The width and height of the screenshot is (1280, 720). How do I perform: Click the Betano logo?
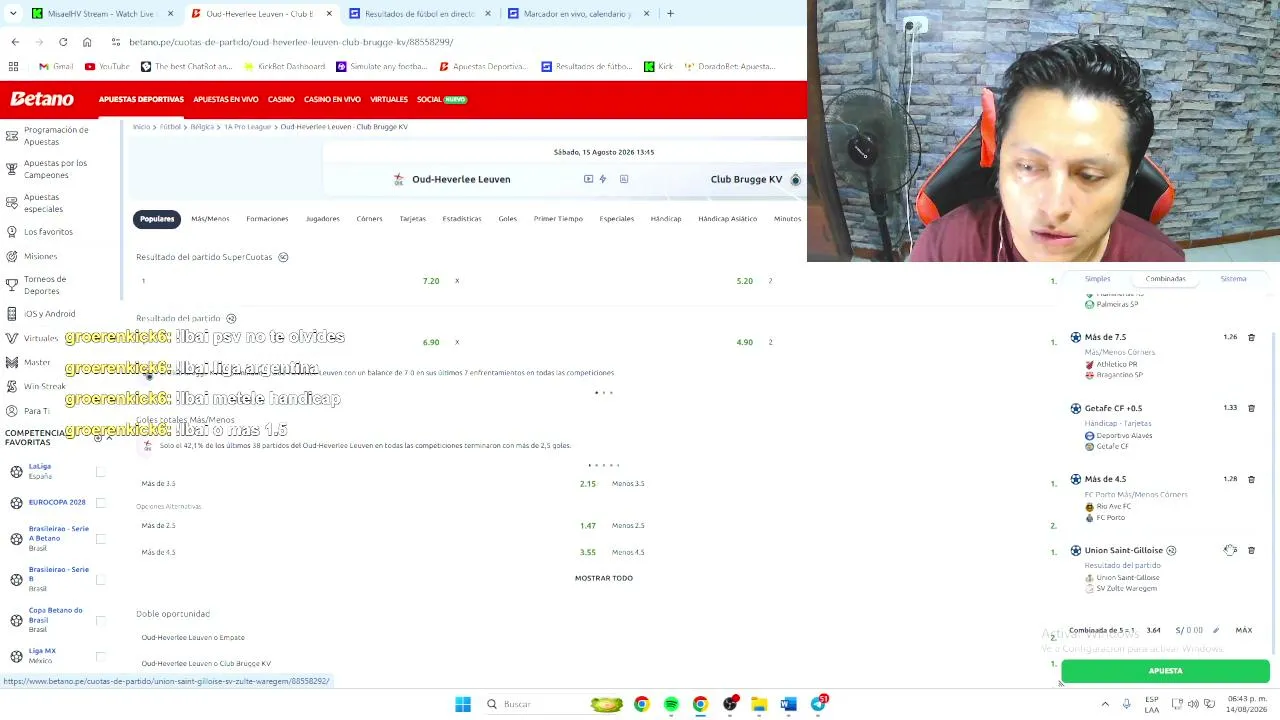tap(42, 99)
